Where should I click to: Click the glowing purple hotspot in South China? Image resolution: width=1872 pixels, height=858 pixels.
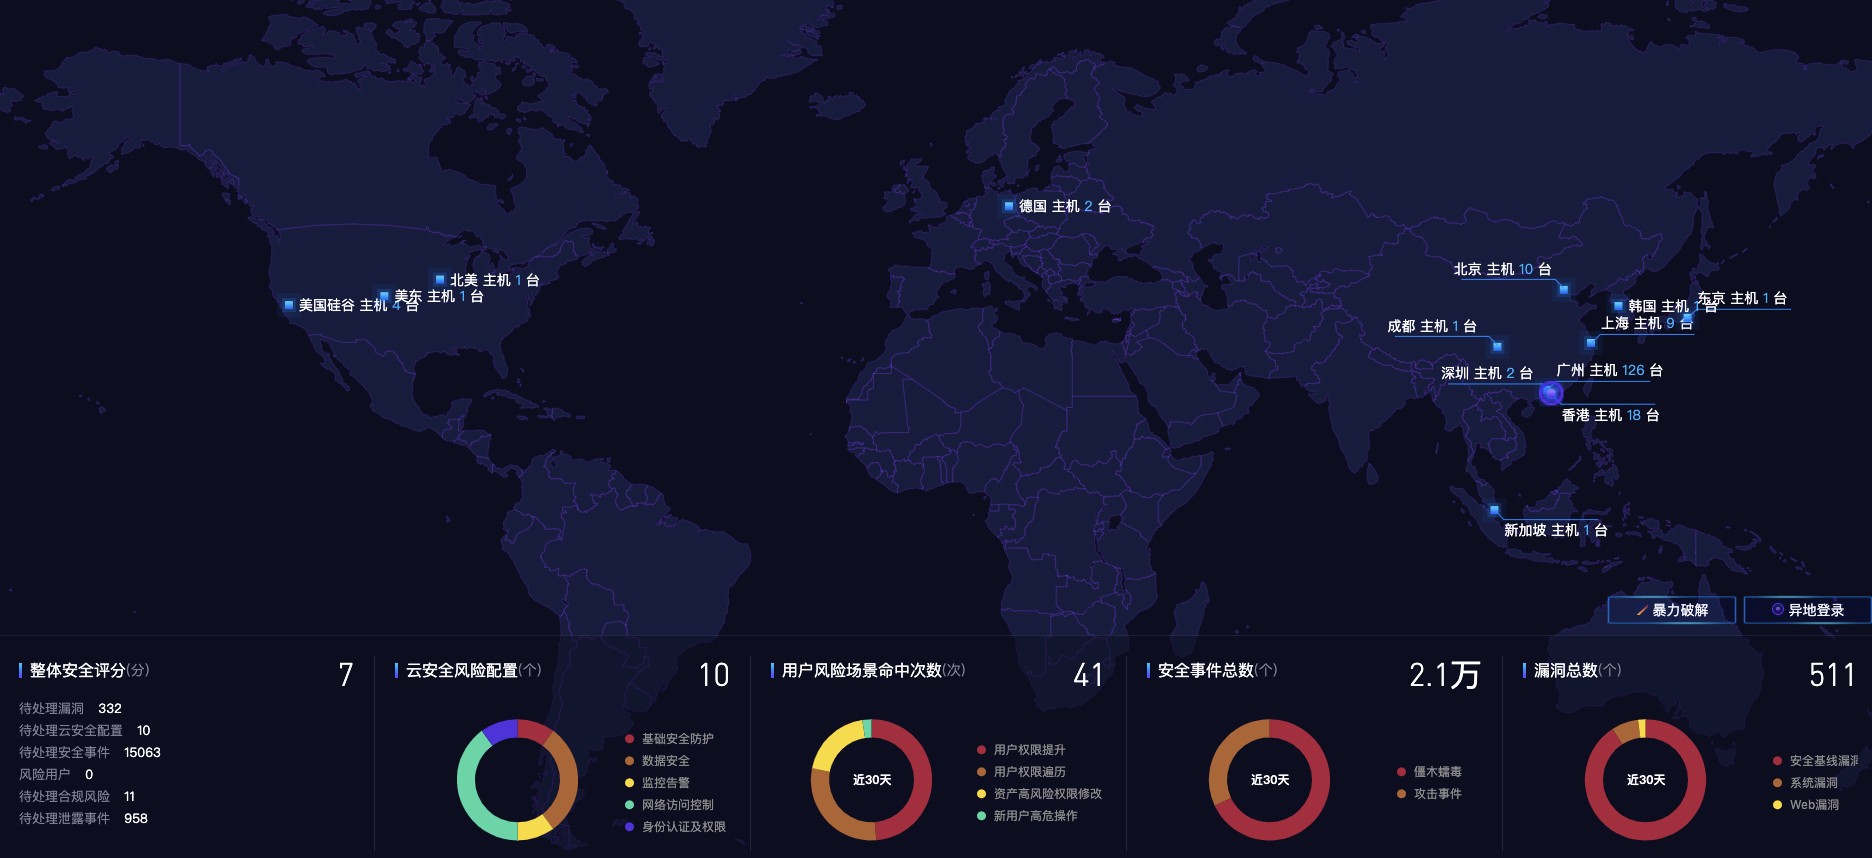[x=1550, y=393]
